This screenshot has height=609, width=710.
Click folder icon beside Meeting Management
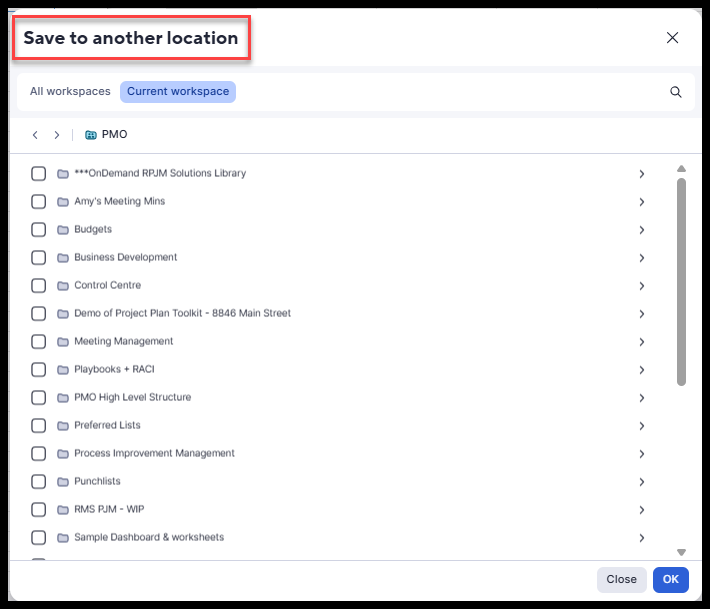63,341
